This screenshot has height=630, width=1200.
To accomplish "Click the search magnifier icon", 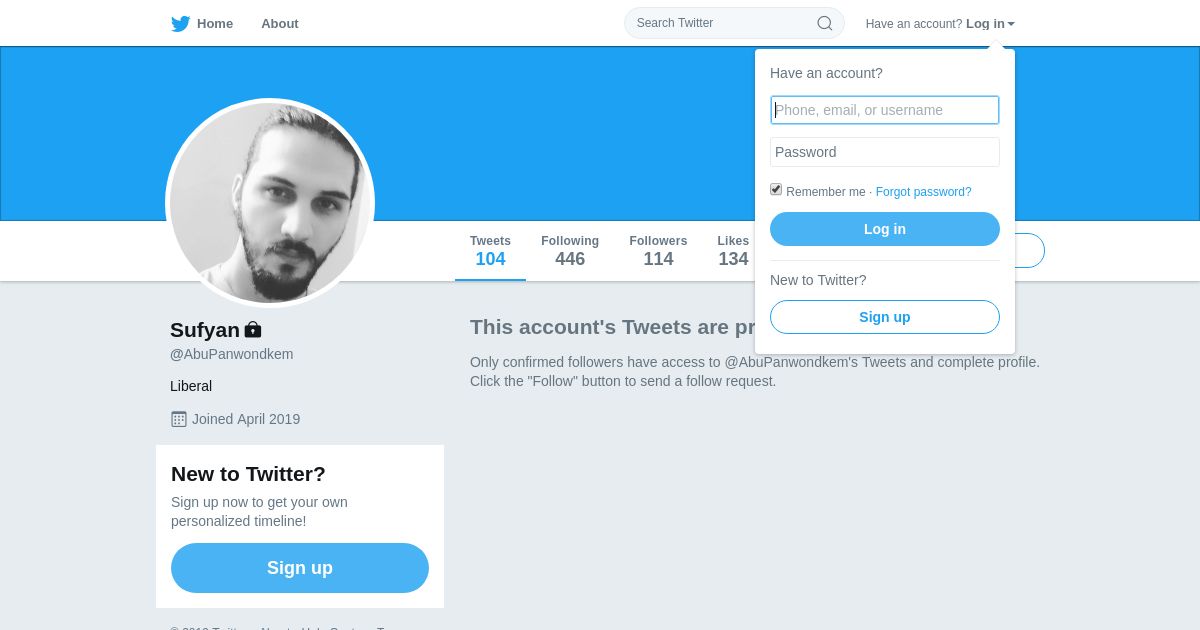I will pos(825,23).
